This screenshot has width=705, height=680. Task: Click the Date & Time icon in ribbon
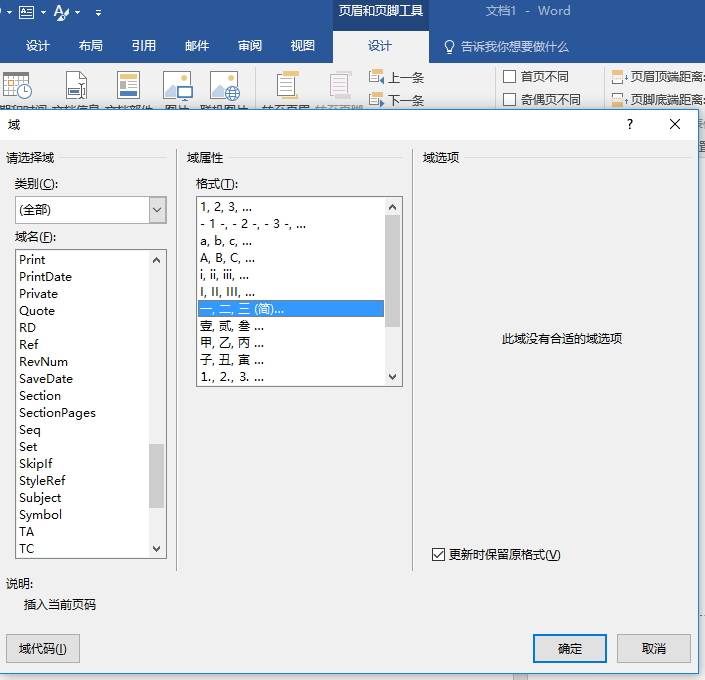click(17, 85)
